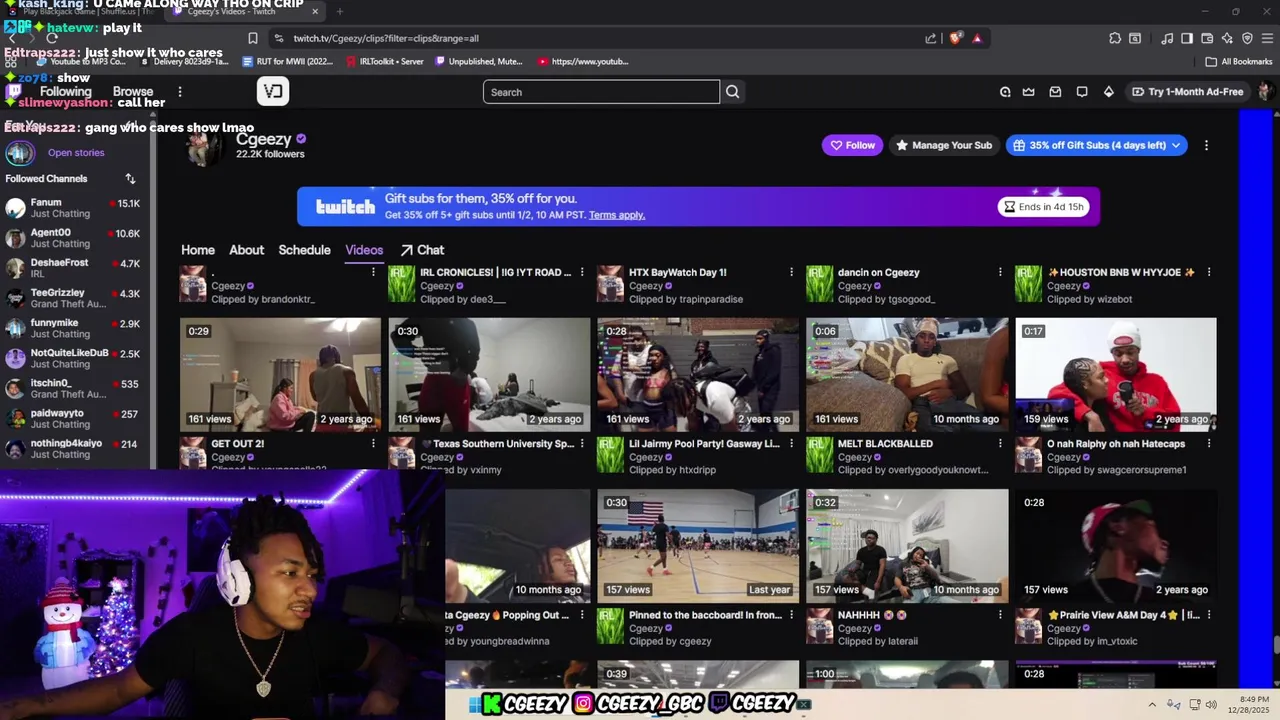The width and height of the screenshot is (1280, 720).
Task: Play the Pinned to the backboard clip thumbnail
Action: [698, 546]
